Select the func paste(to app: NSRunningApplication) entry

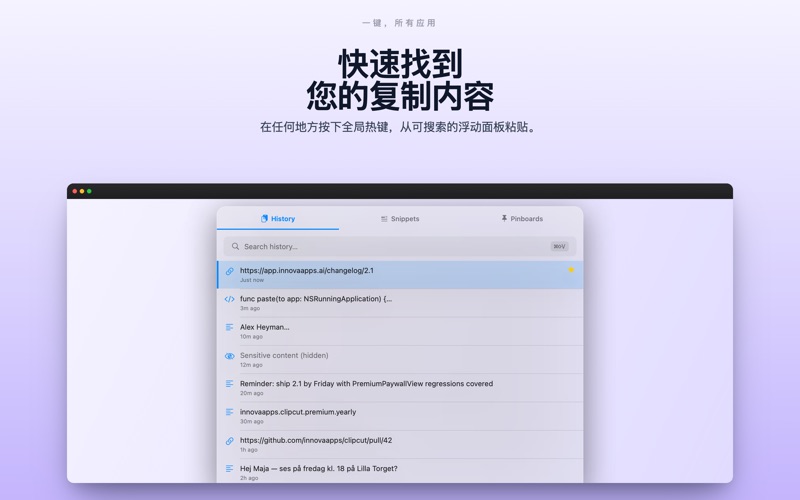pos(400,303)
